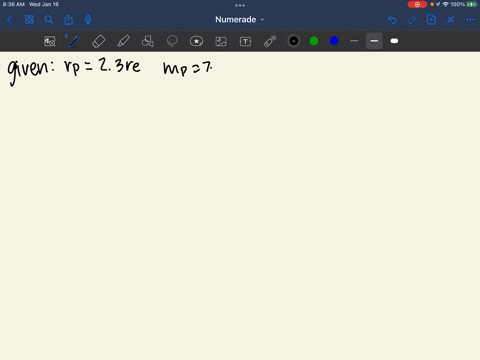Select the Text box tool
480x360 pixels.
pyautogui.click(x=245, y=41)
